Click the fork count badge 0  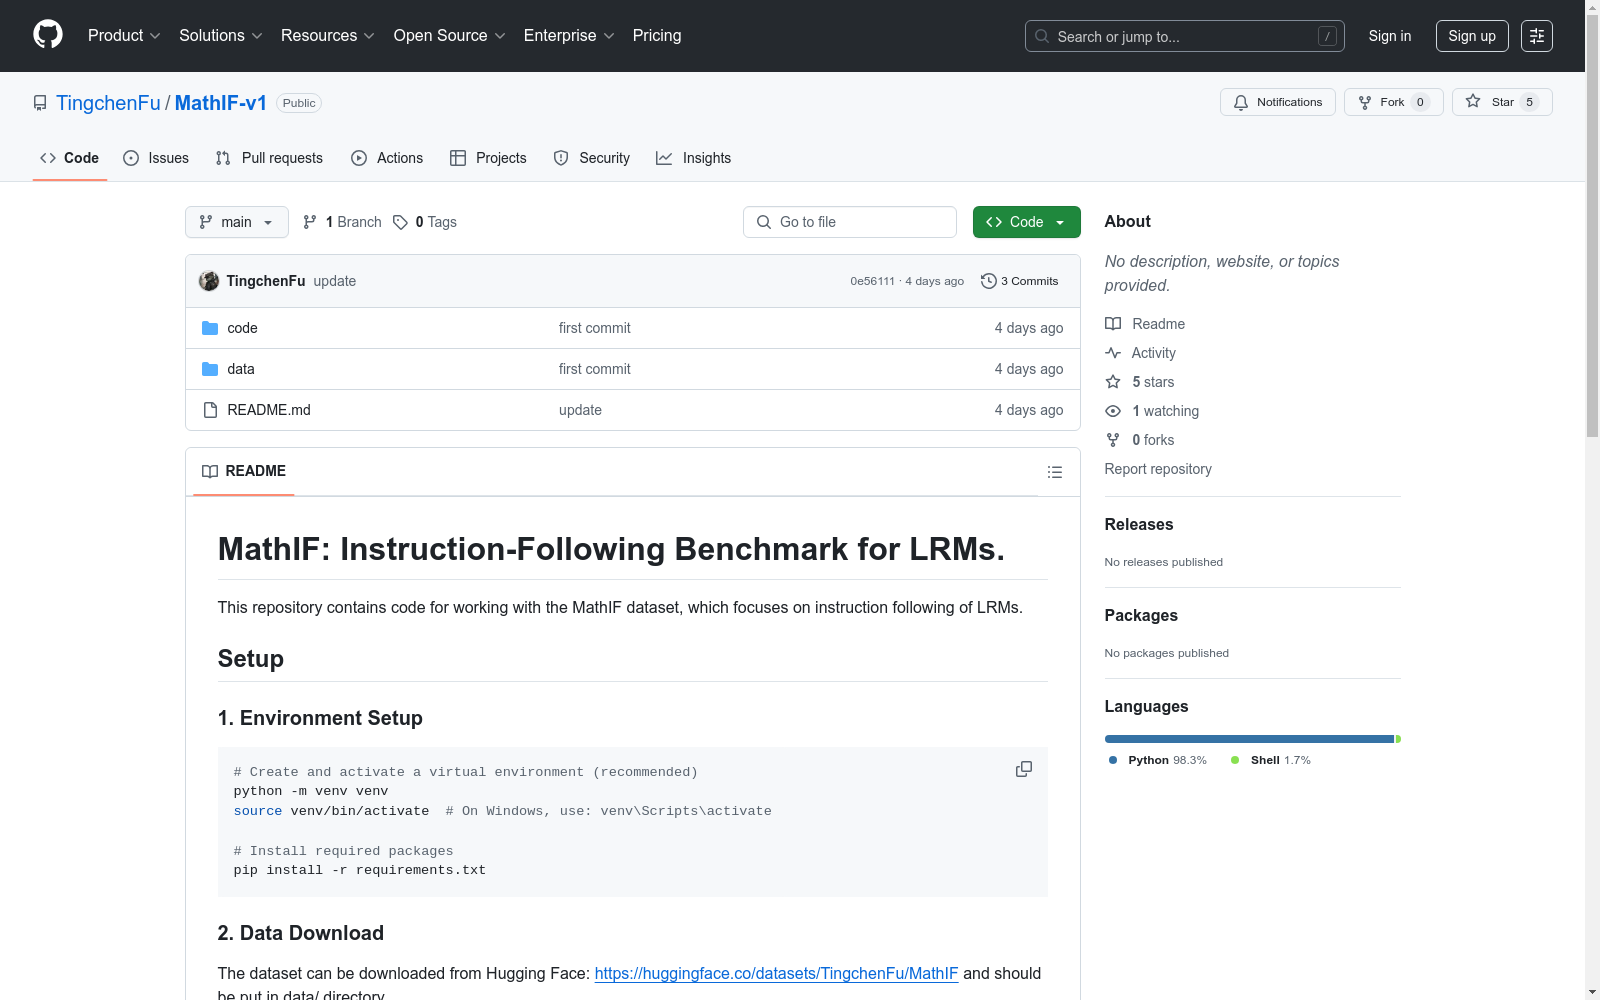click(1420, 102)
